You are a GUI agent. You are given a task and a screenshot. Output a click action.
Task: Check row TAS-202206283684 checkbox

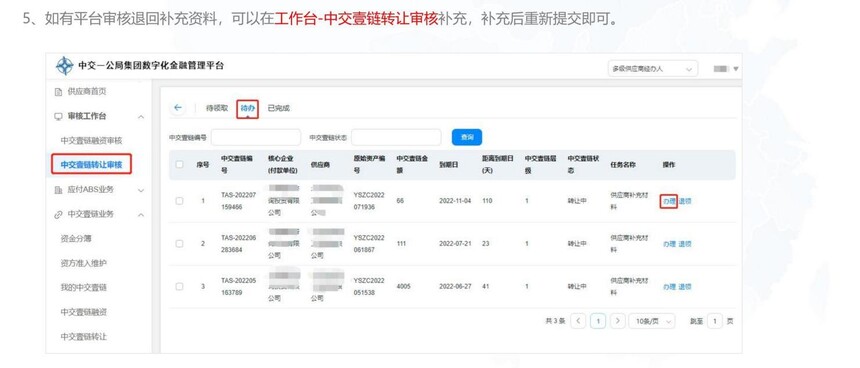click(179, 244)
